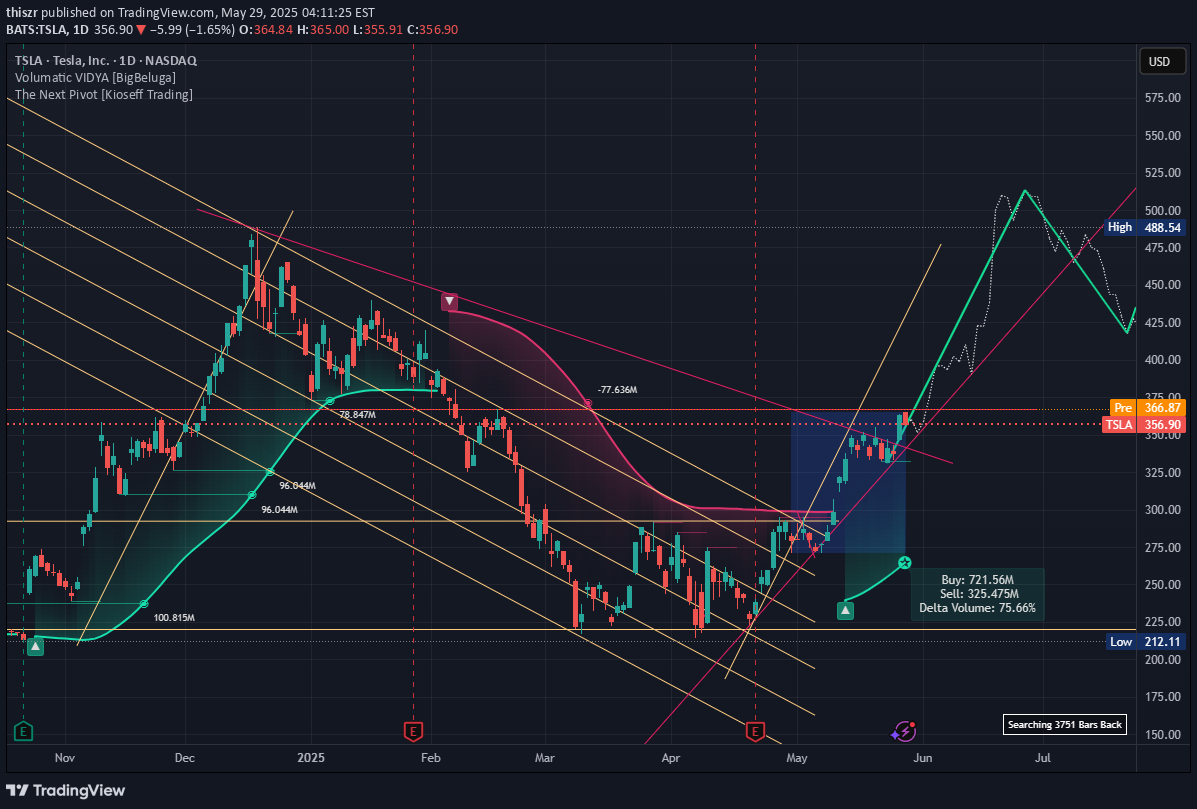The image size is (1197, 809).
Task: Click the High 488.54 price label
Action: 1145,227
